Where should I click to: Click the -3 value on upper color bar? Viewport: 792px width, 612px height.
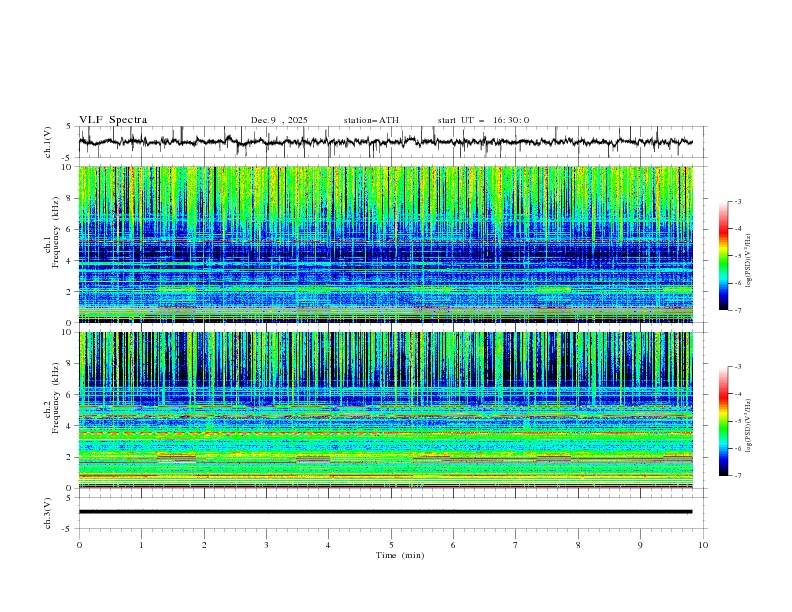coord(737,202)
